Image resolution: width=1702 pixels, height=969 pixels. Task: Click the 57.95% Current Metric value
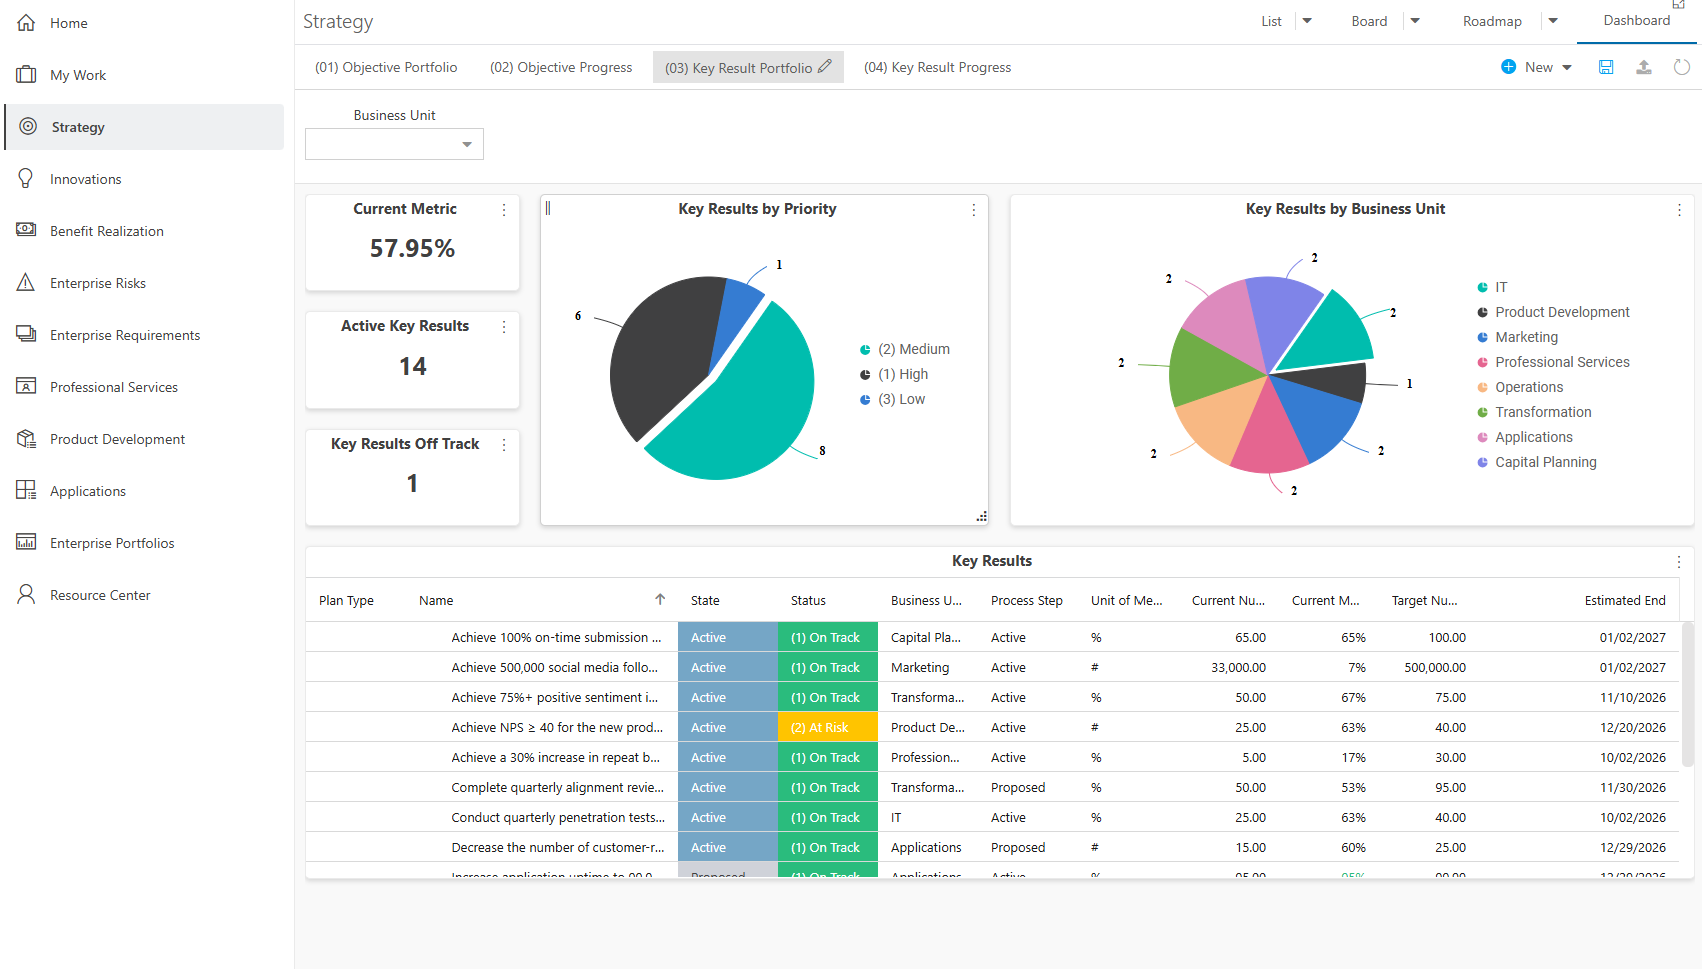coord(412,248)
